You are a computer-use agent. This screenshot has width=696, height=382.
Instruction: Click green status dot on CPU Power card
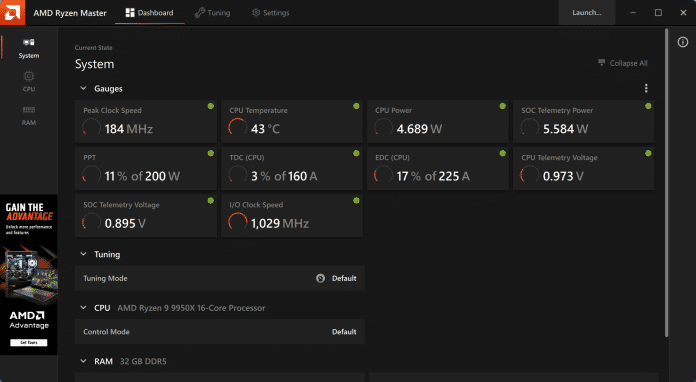coord(502,106)
